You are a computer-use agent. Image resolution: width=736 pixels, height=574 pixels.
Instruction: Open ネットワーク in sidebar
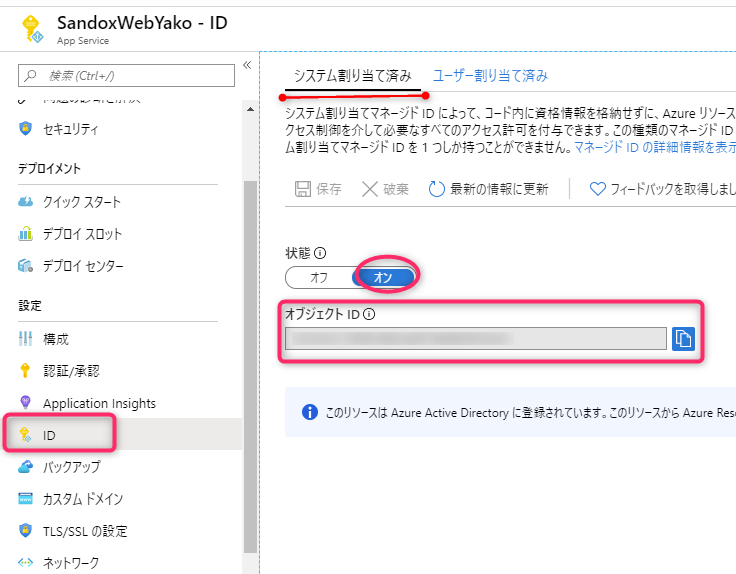pos(71,563)
